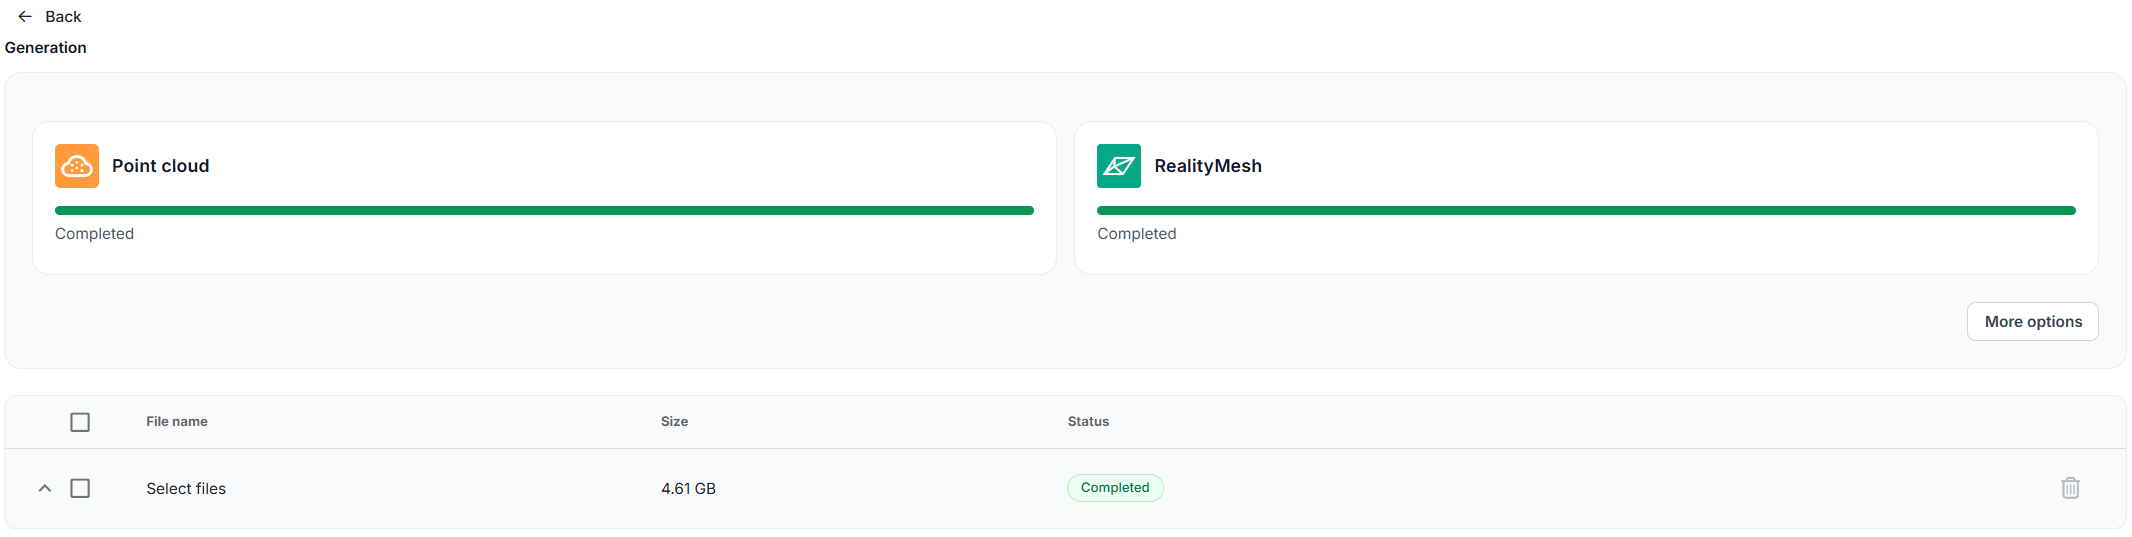Click the green RealityMesh icon
The image size is (2132, 537).
pyautogui.click(x=1118, y=166)
